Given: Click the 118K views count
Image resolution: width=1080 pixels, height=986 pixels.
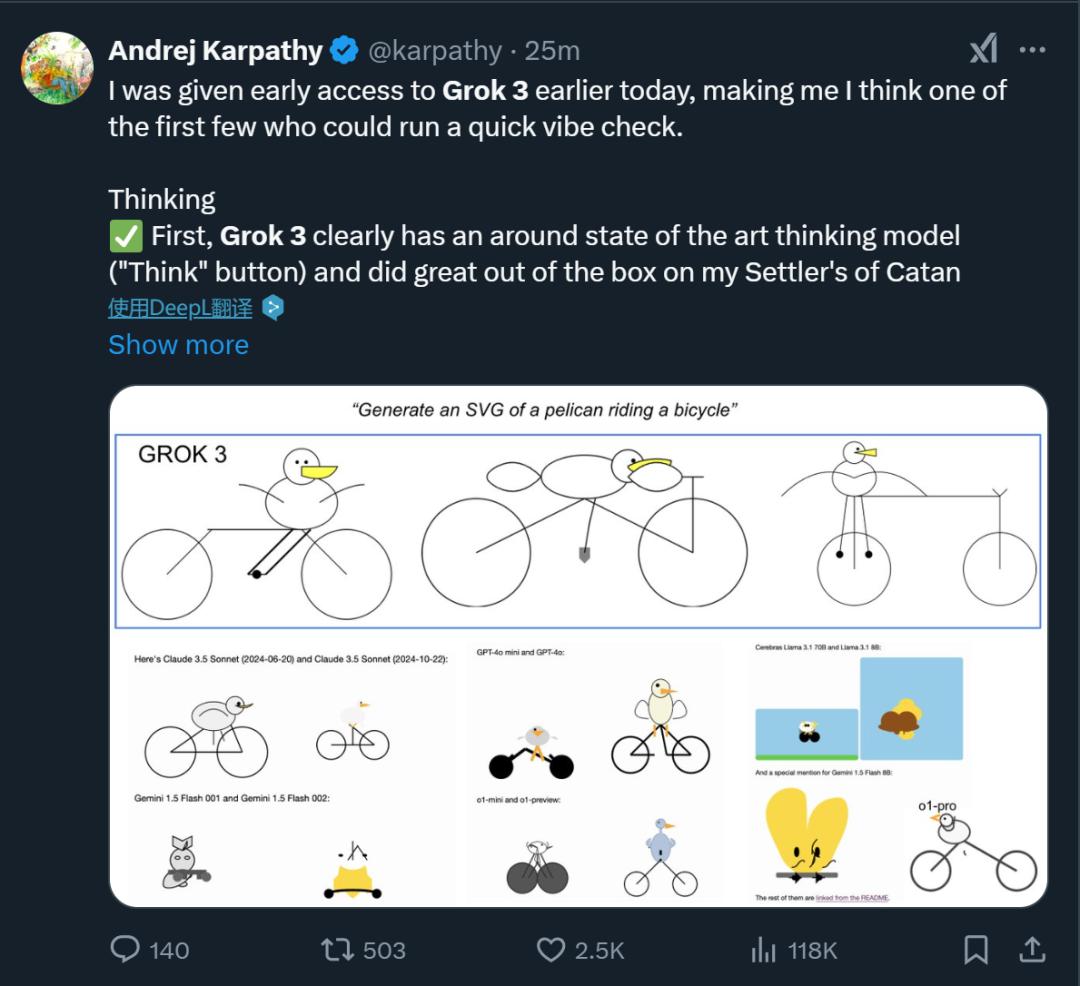Looking at the screenshot, I should pyautogui.click(x=812, y=950).
